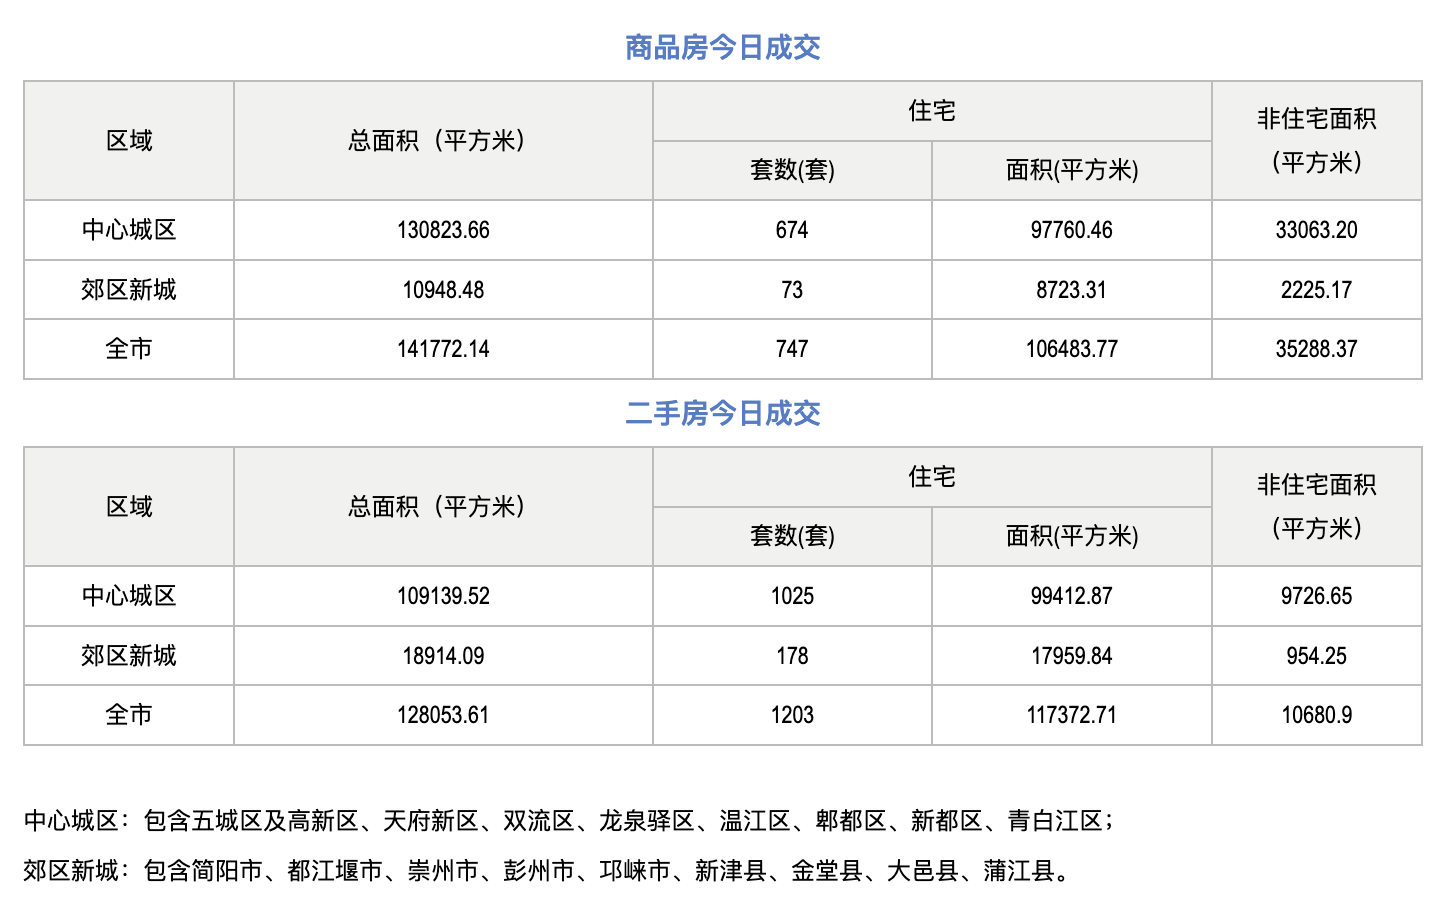Click the total area cell 130823.66
Image resolution: width=1440 pixels, height=908 pixels.
pos(443,230)
